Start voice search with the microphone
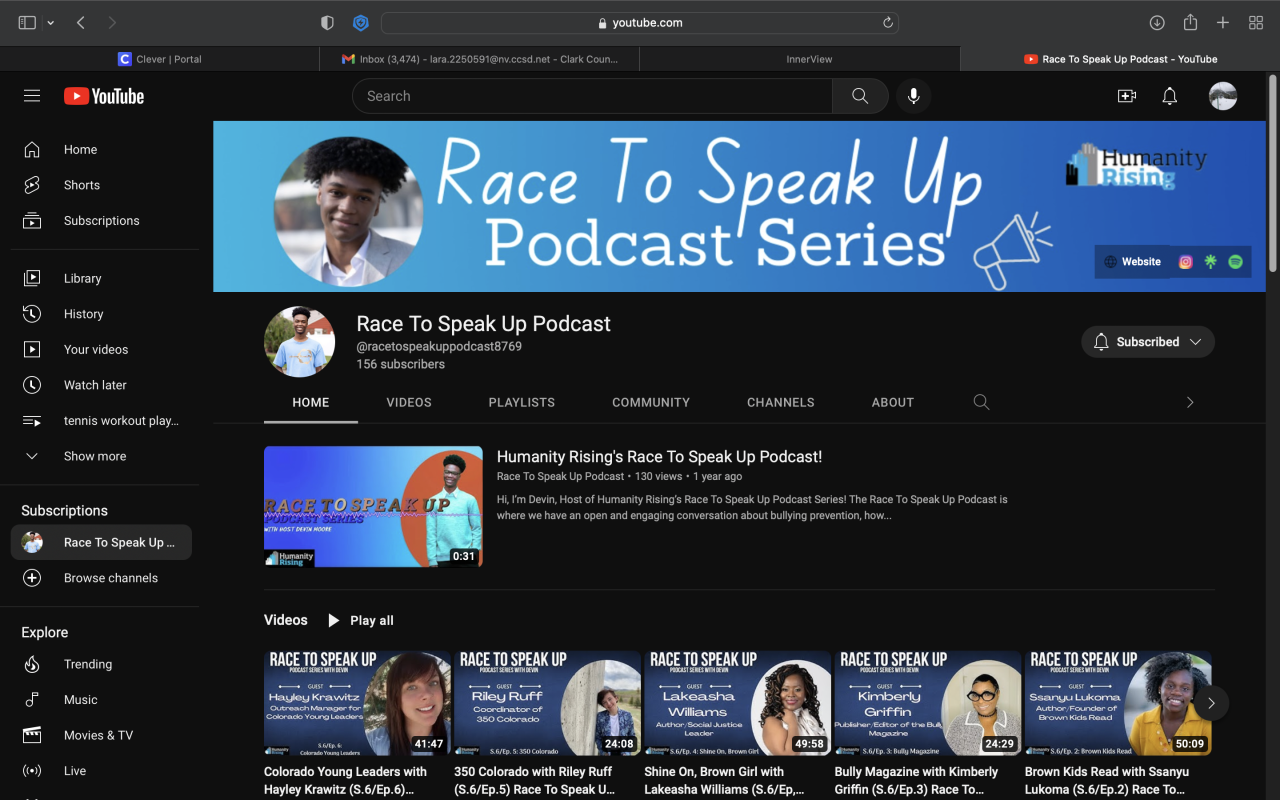Image resolution: width=1280 pixels, height=800 pixels. (913, 96)
